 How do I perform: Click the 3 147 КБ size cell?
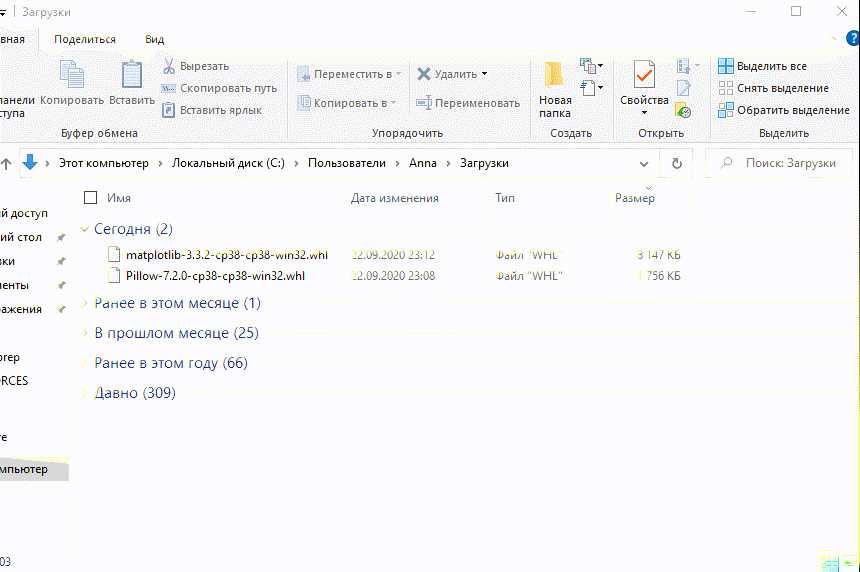(658, 255)
